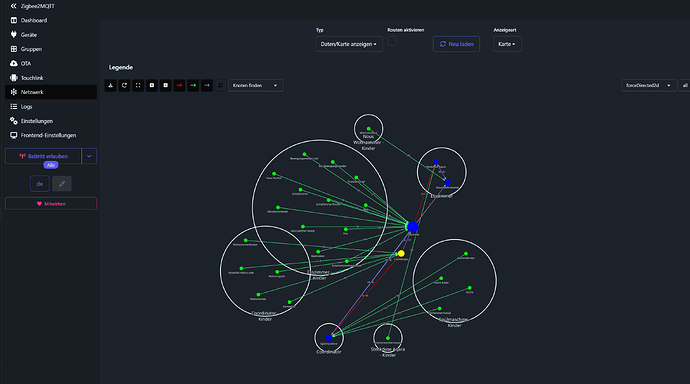Click the reset/rotate arrow toolbar icon

[x=124, y=85]
